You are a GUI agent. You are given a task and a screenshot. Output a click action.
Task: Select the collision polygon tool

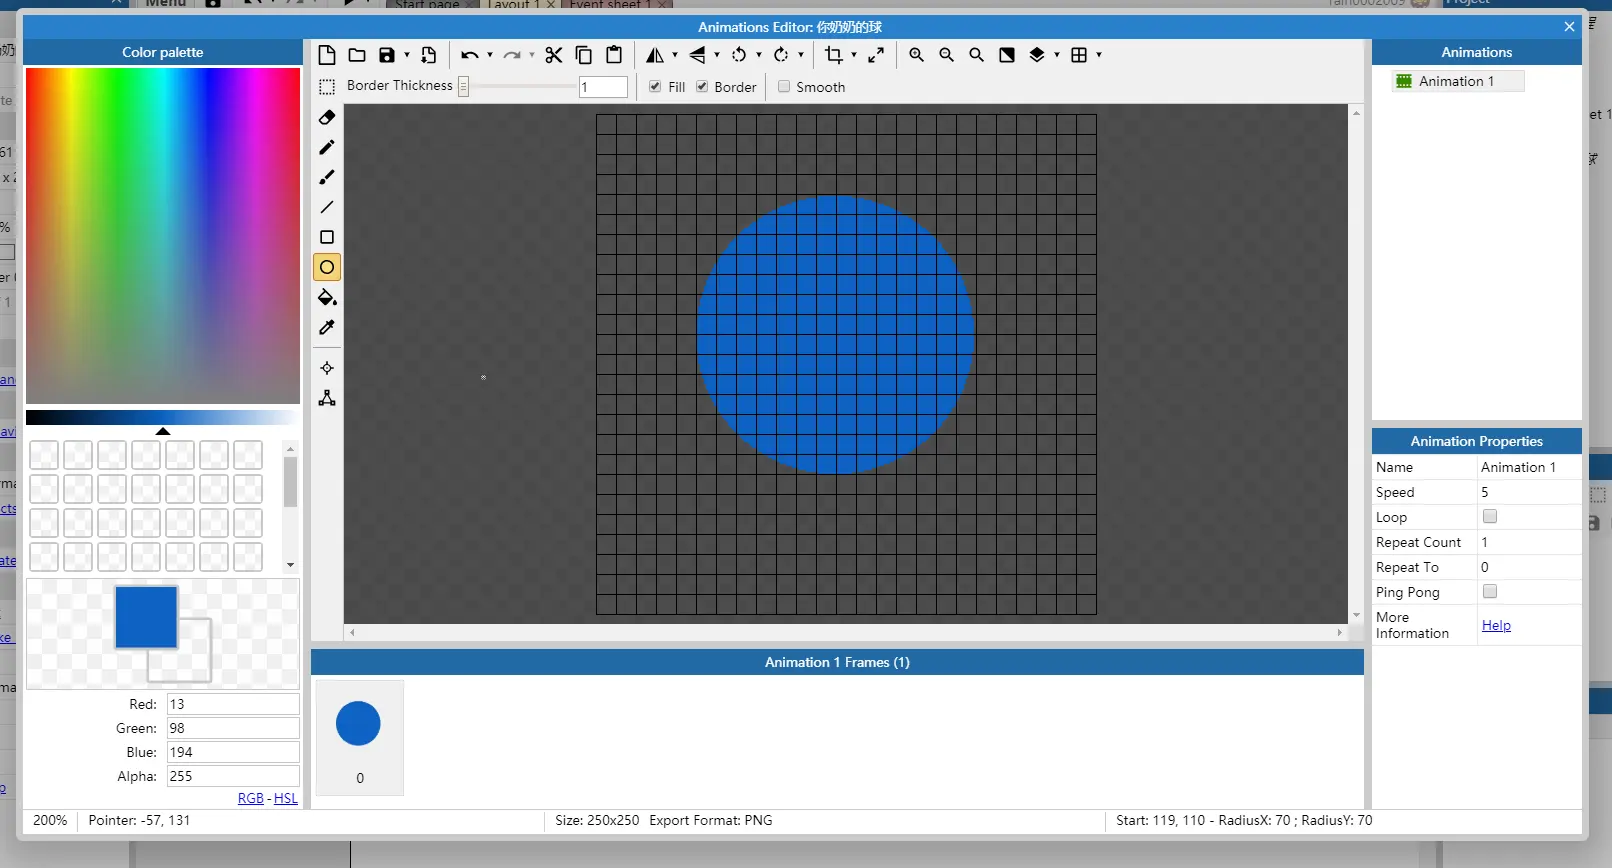(x=327, y=398)
